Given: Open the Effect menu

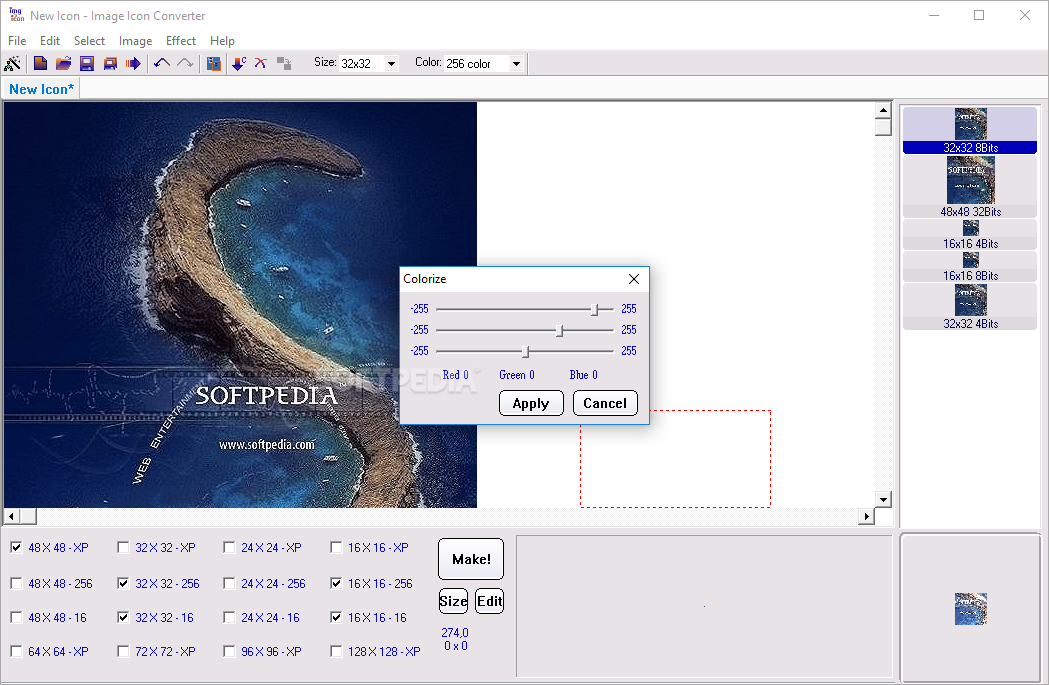Looking at the screenshot, I should (180, 41).
